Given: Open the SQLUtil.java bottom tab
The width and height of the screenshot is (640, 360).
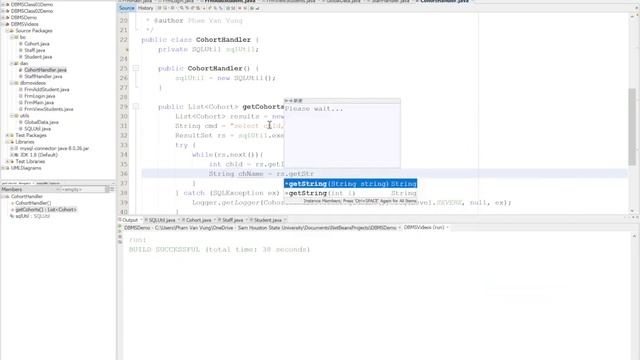Looking at the screenshot, I should pos(162,220).
